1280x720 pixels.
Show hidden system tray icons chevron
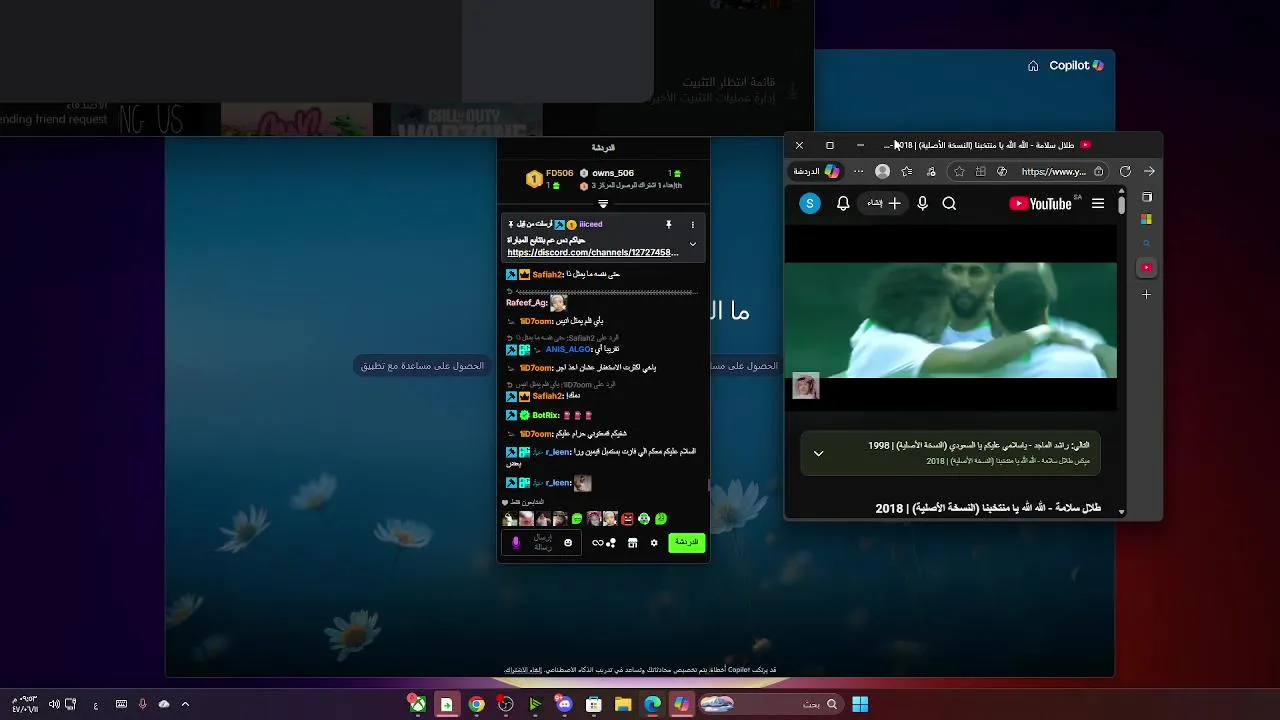click(185, 704)
